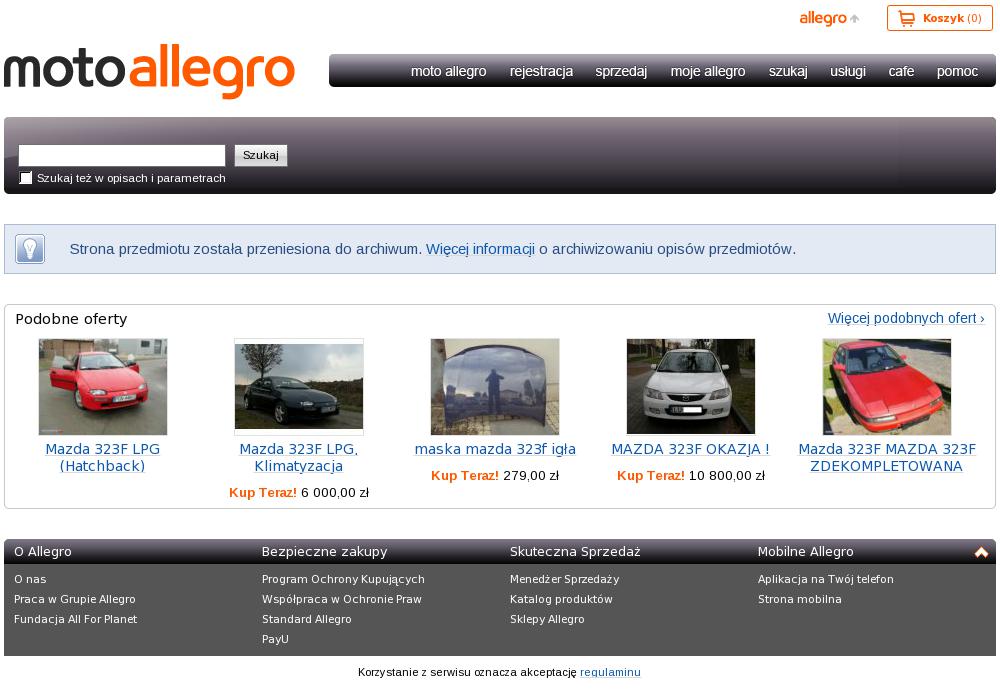Open 'moje allegro' in the navigation bar
This screenshot has width=1000, height=692.
point(708,71)
